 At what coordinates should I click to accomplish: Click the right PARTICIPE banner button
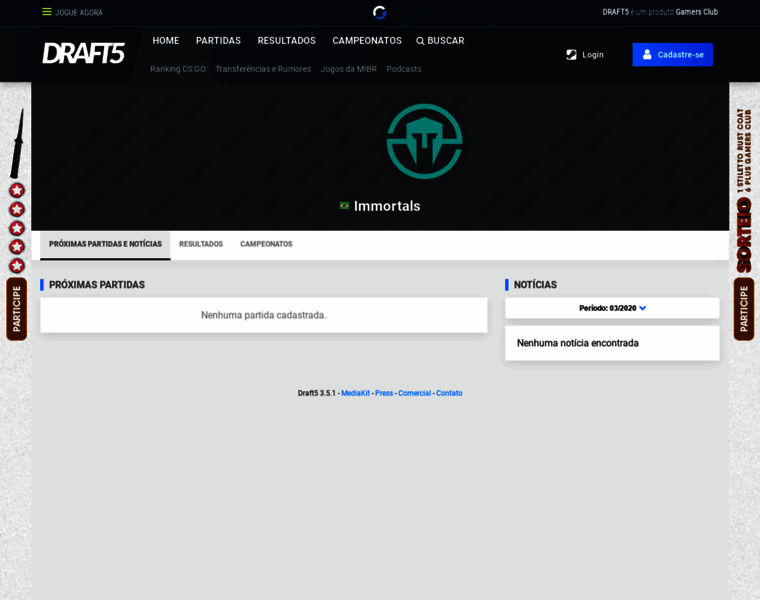[x=744, y=309]
